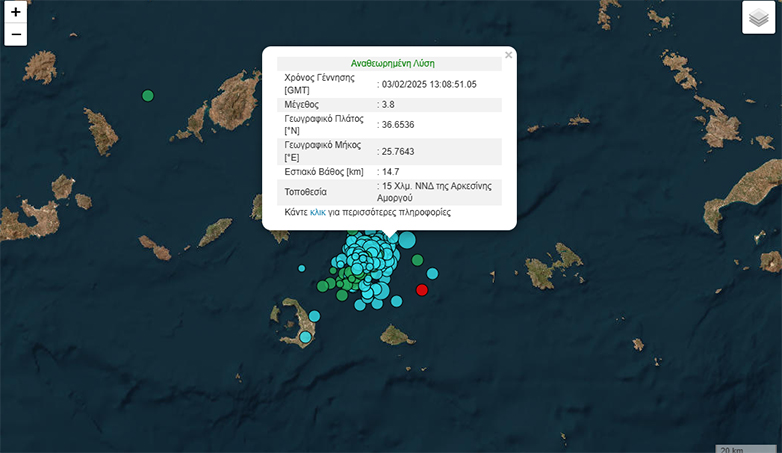Image resolution: width=782 pixels, height=453 pixels.
Task: Click the green marker east of the cluster
Action: [x=417, y=260]
